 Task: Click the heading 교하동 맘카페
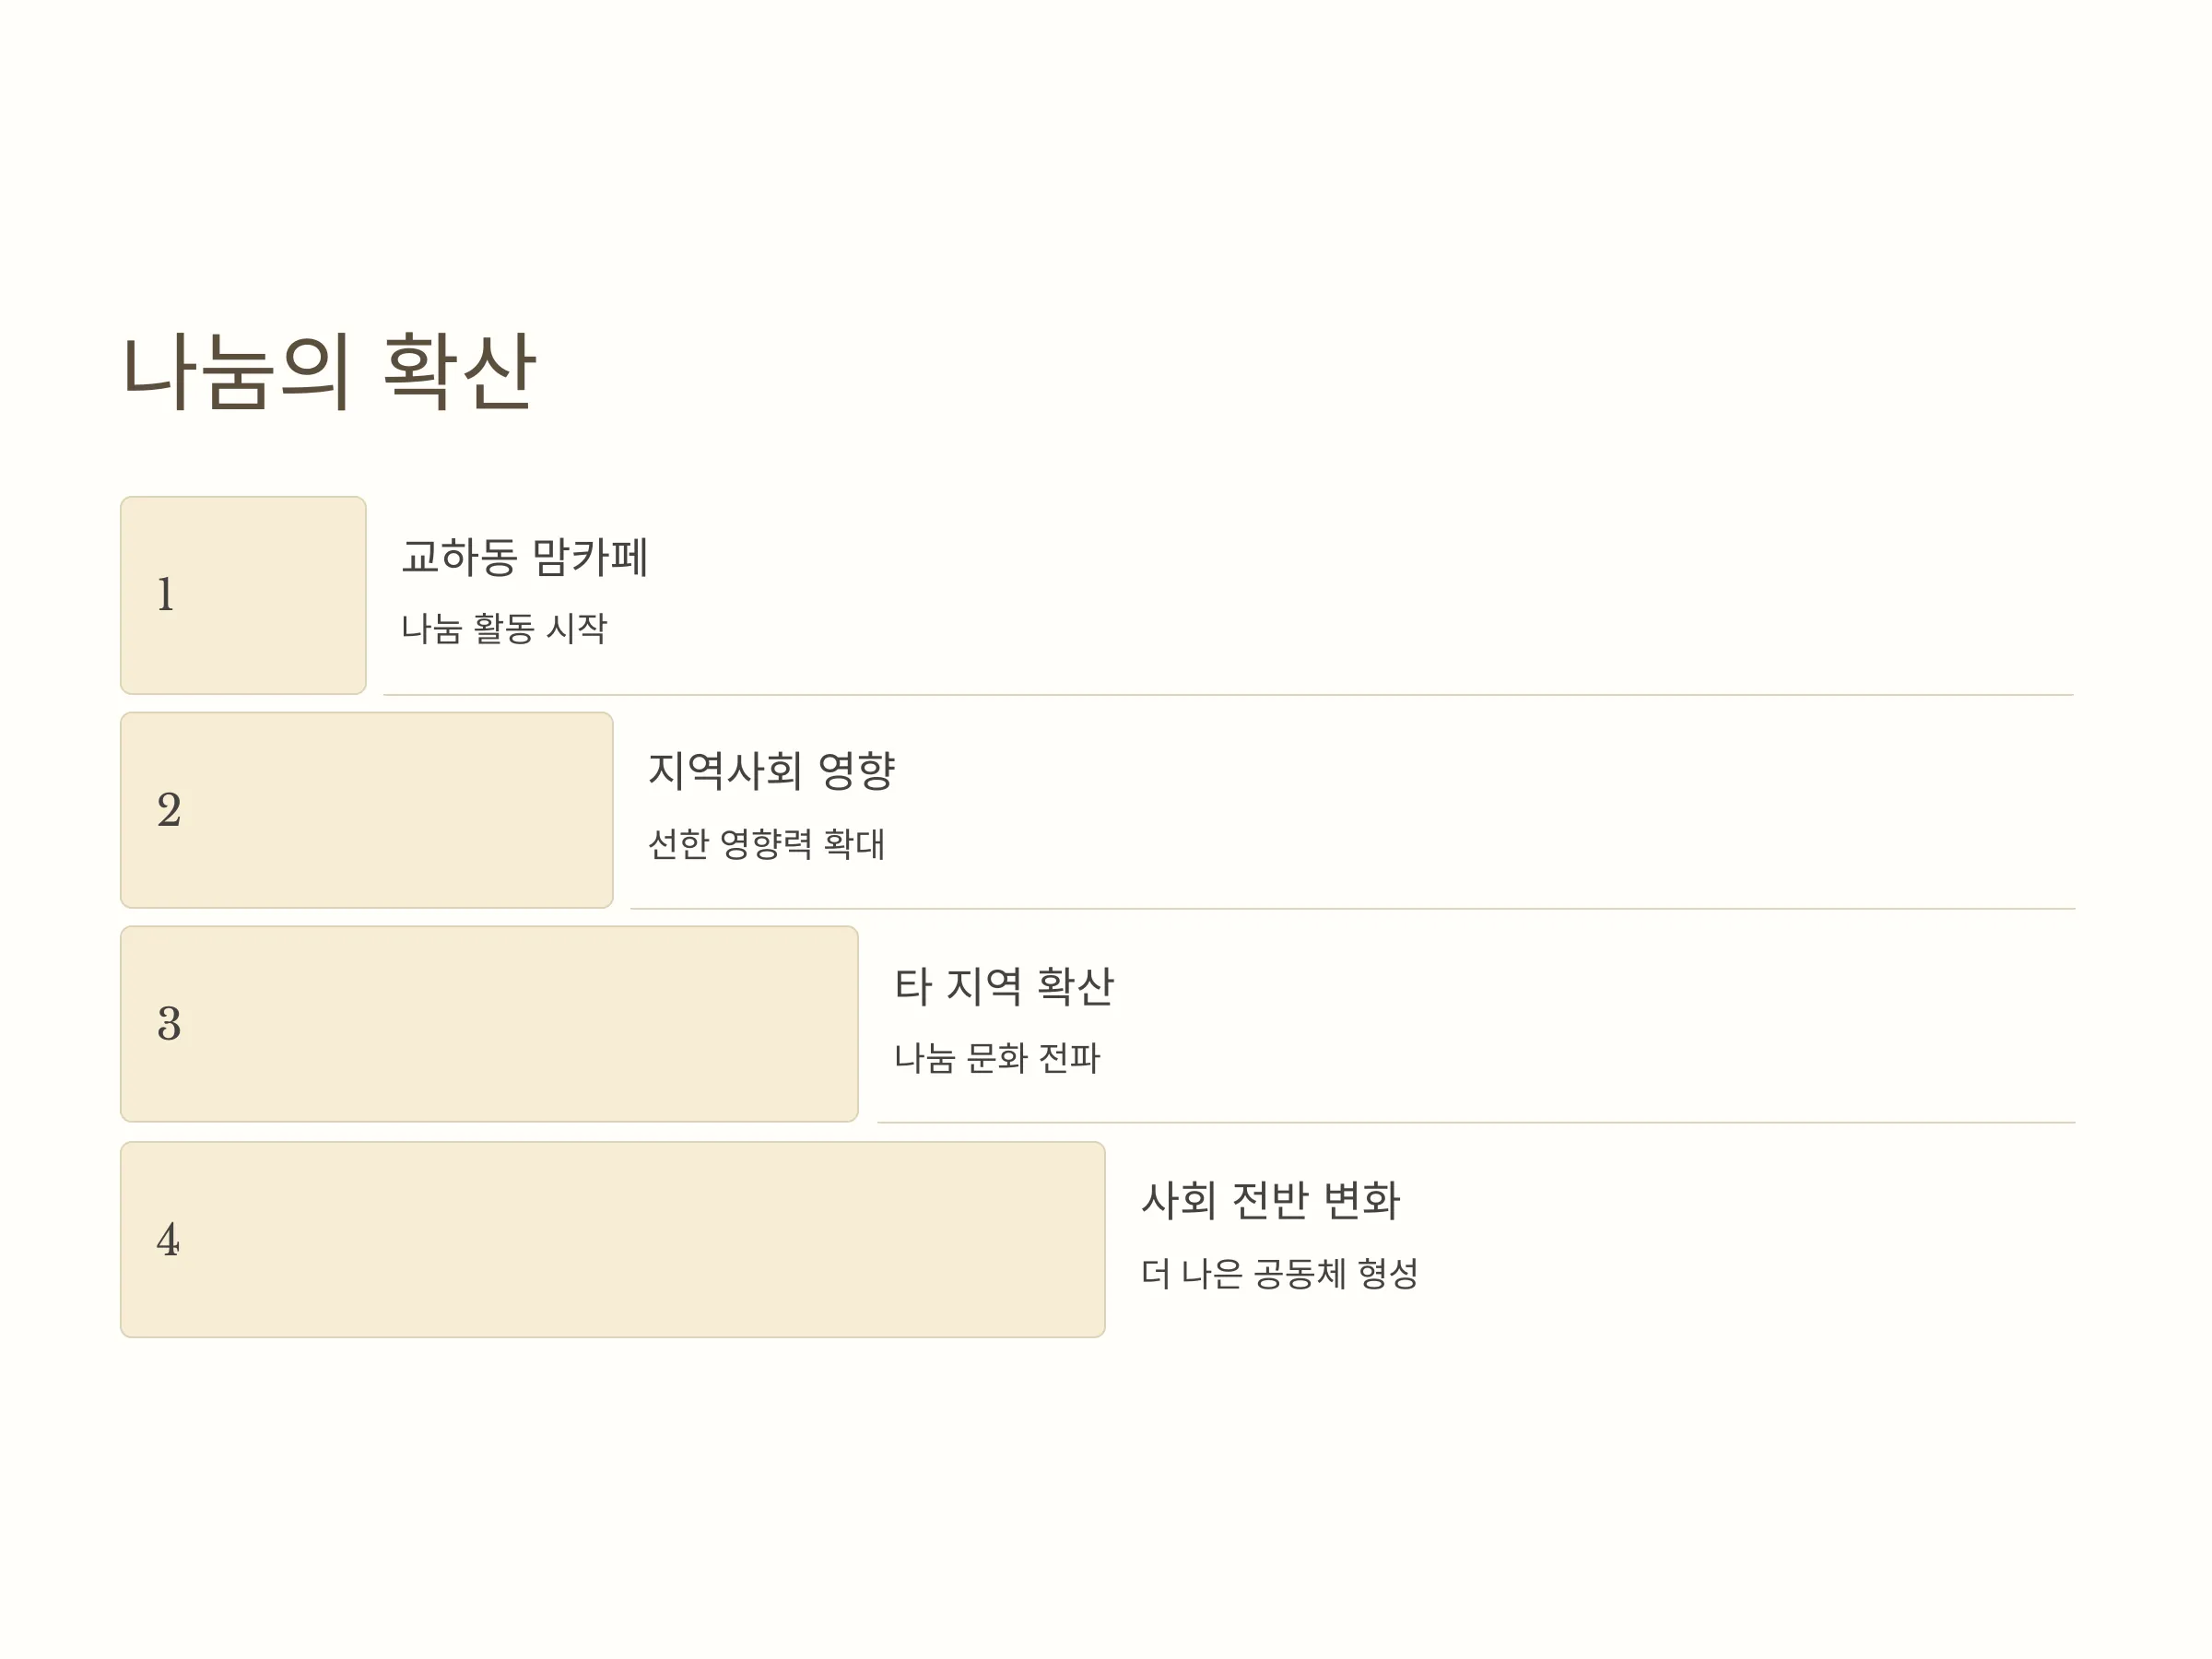525,557
